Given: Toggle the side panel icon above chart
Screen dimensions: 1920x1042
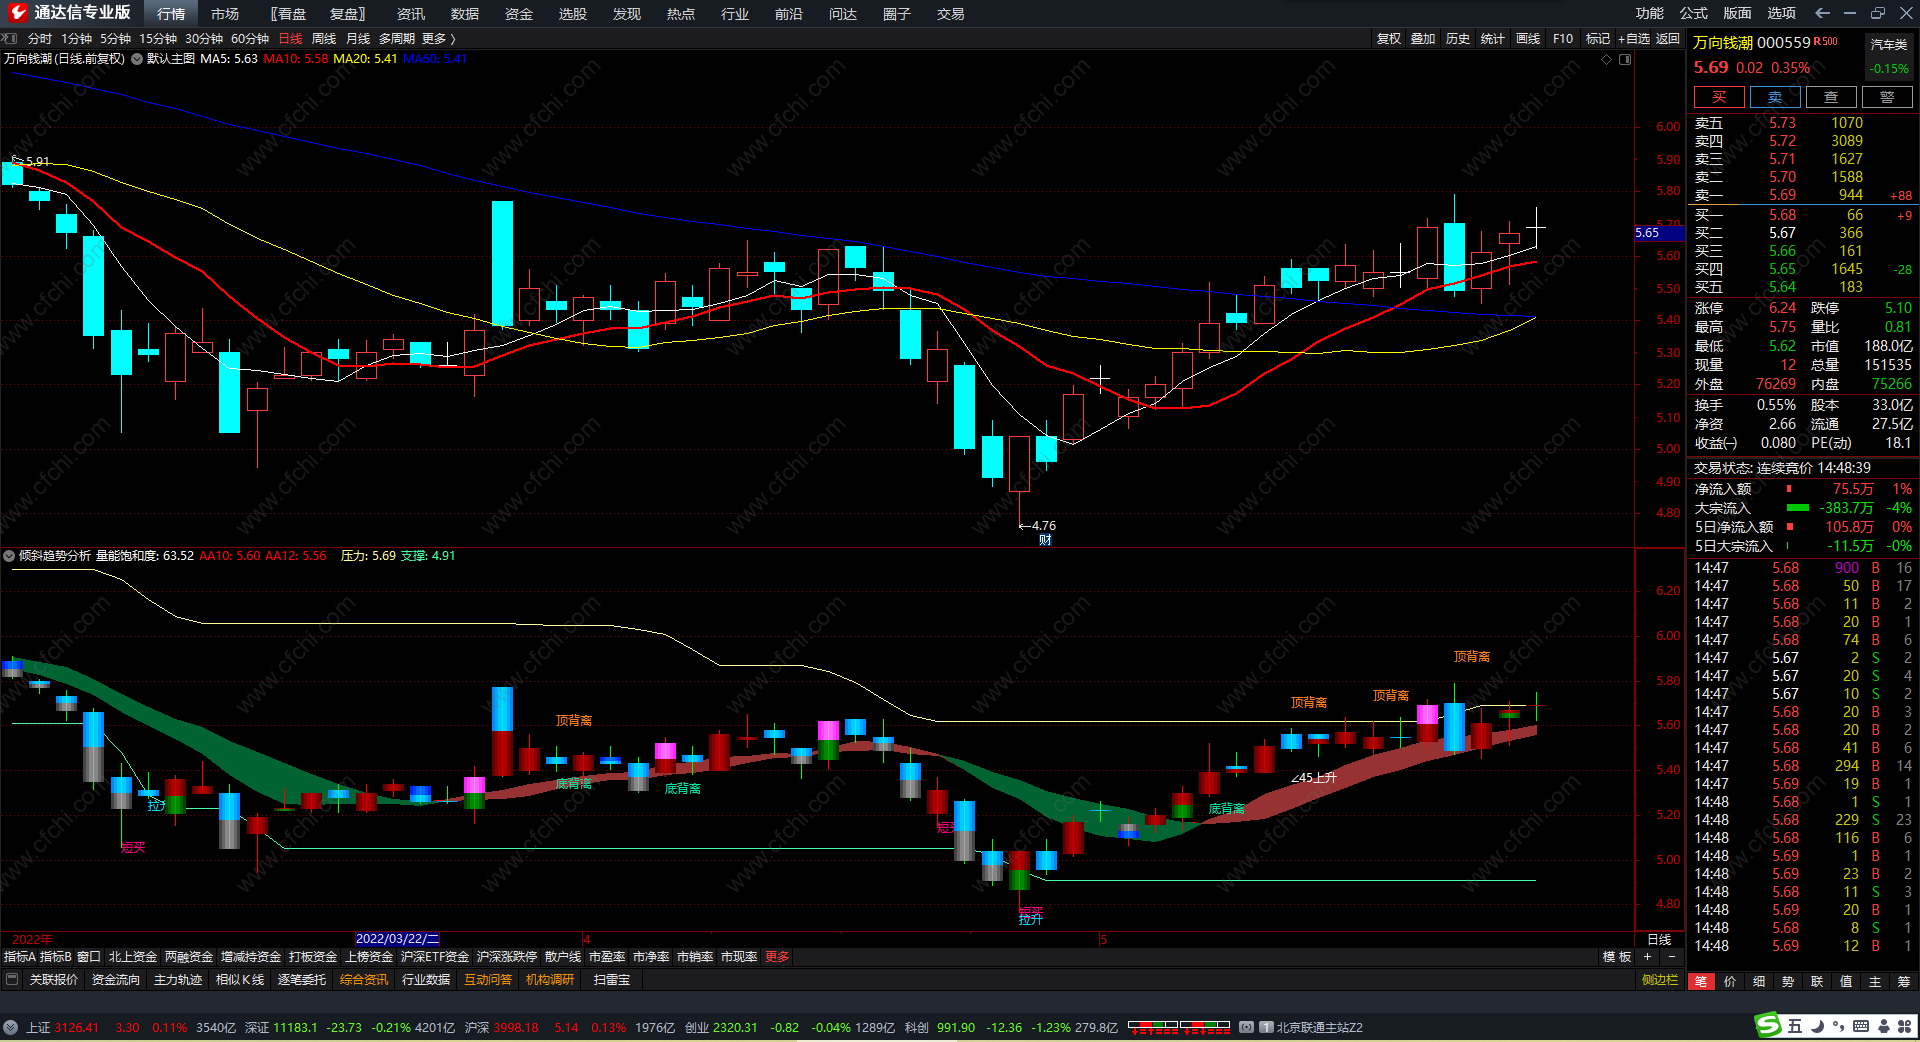Looking at the screenshot, I should 1625,59.
